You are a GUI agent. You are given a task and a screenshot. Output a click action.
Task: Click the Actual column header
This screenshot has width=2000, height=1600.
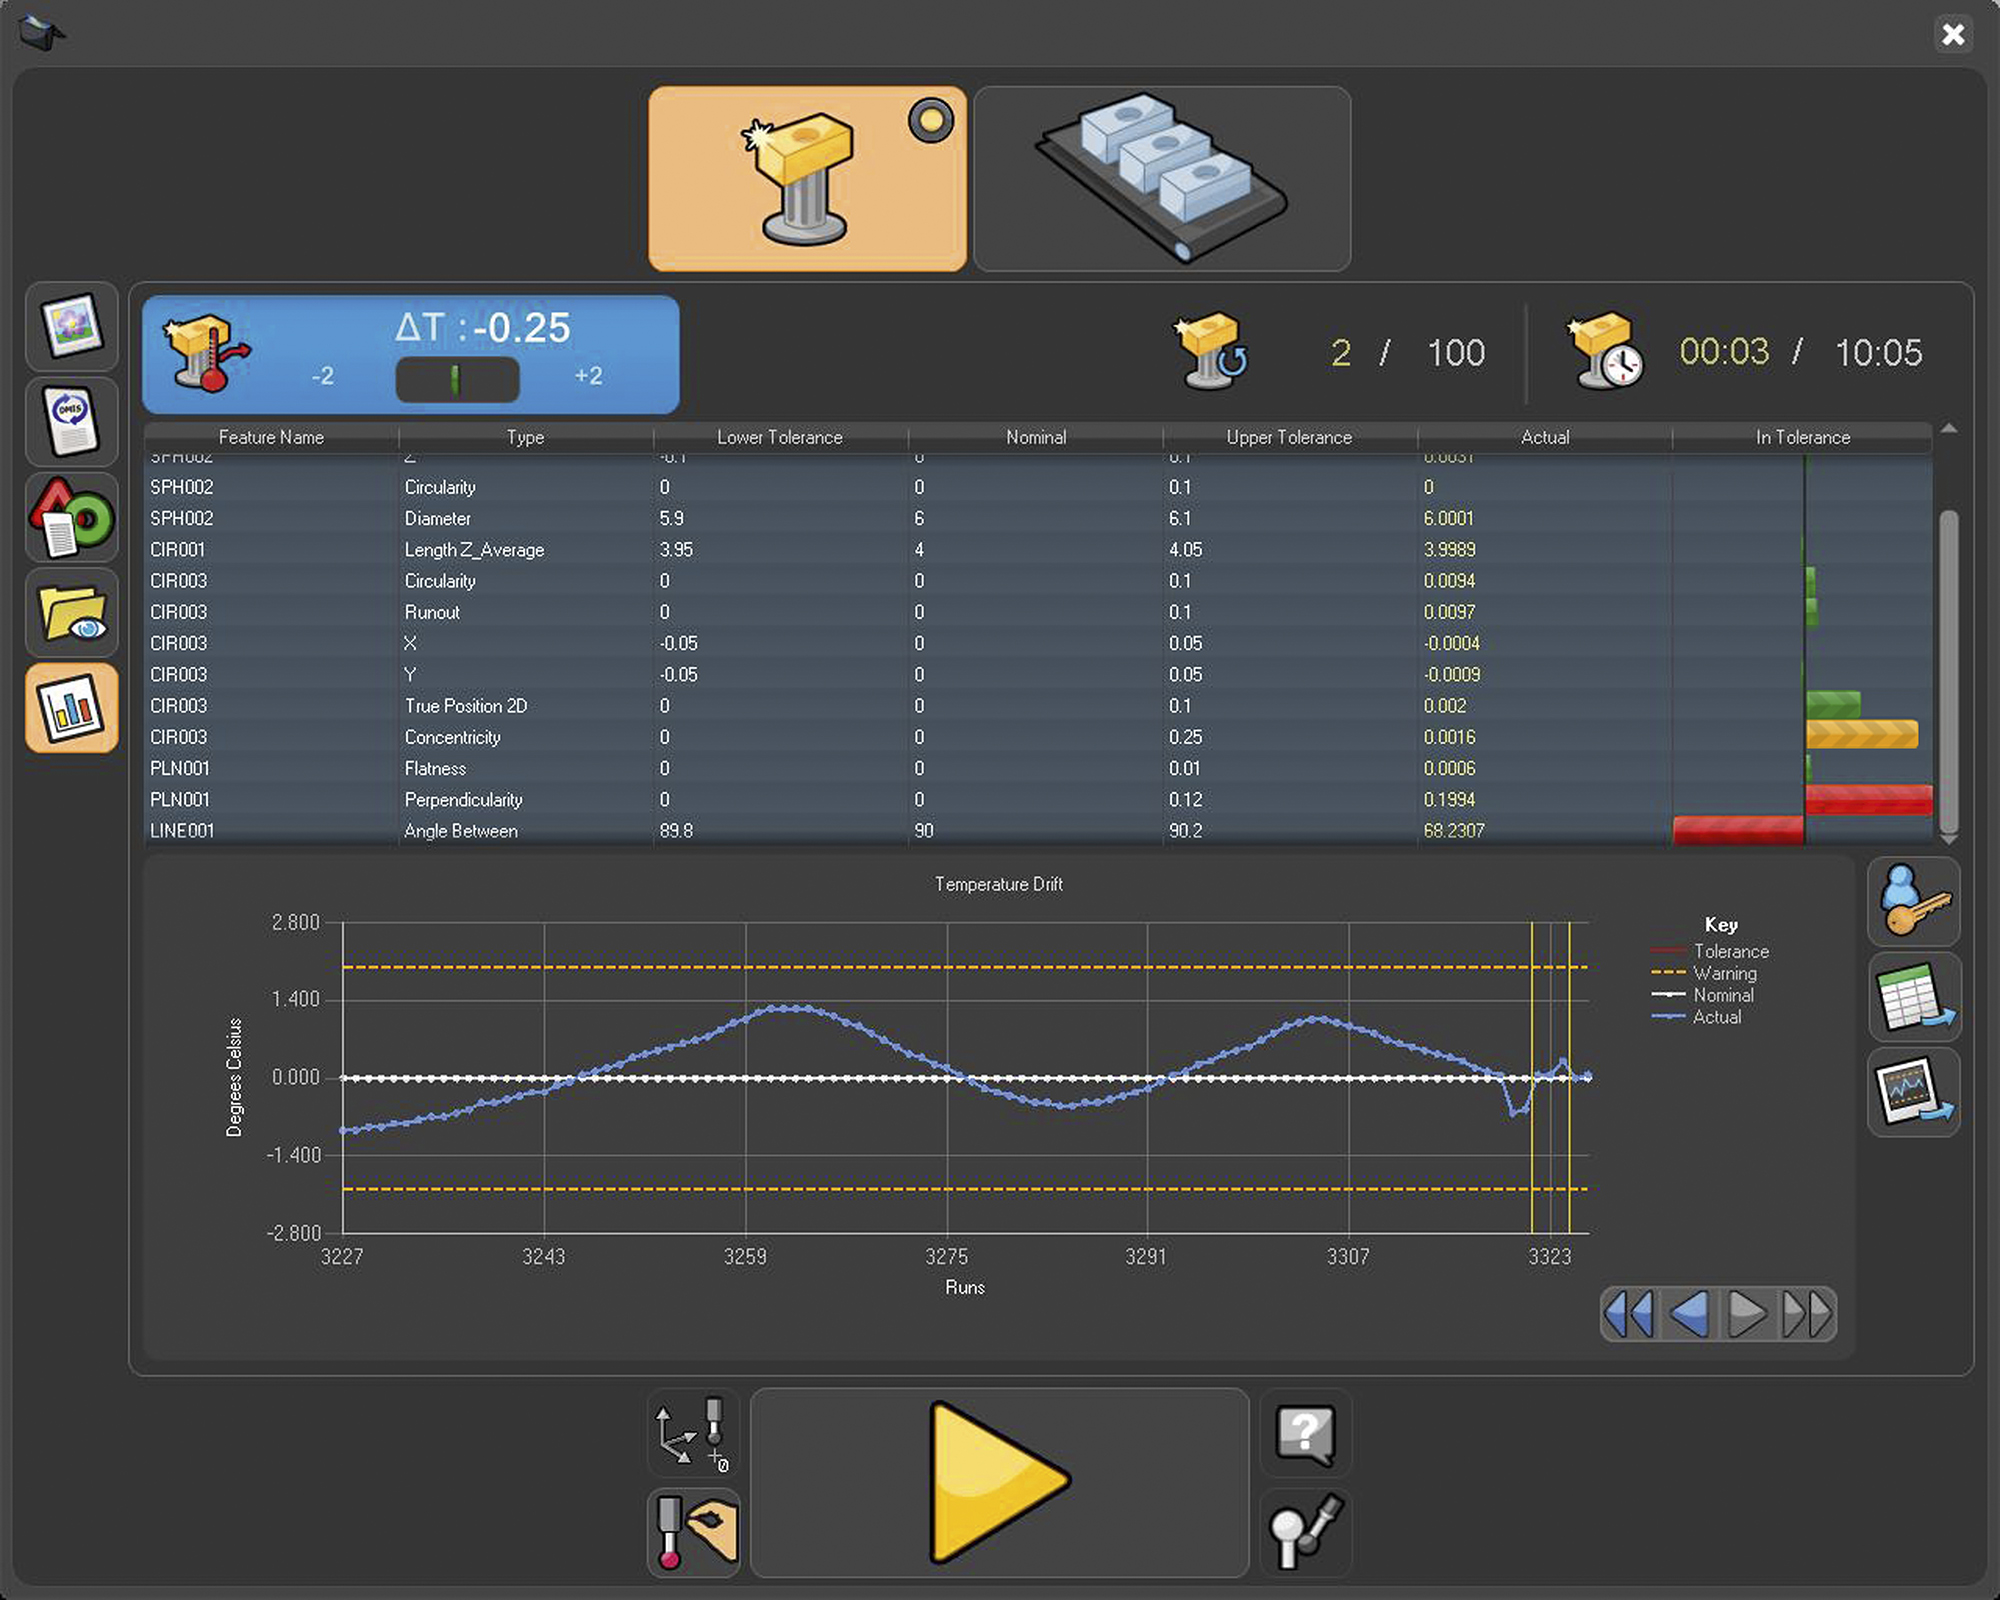tap(1544, 437)
